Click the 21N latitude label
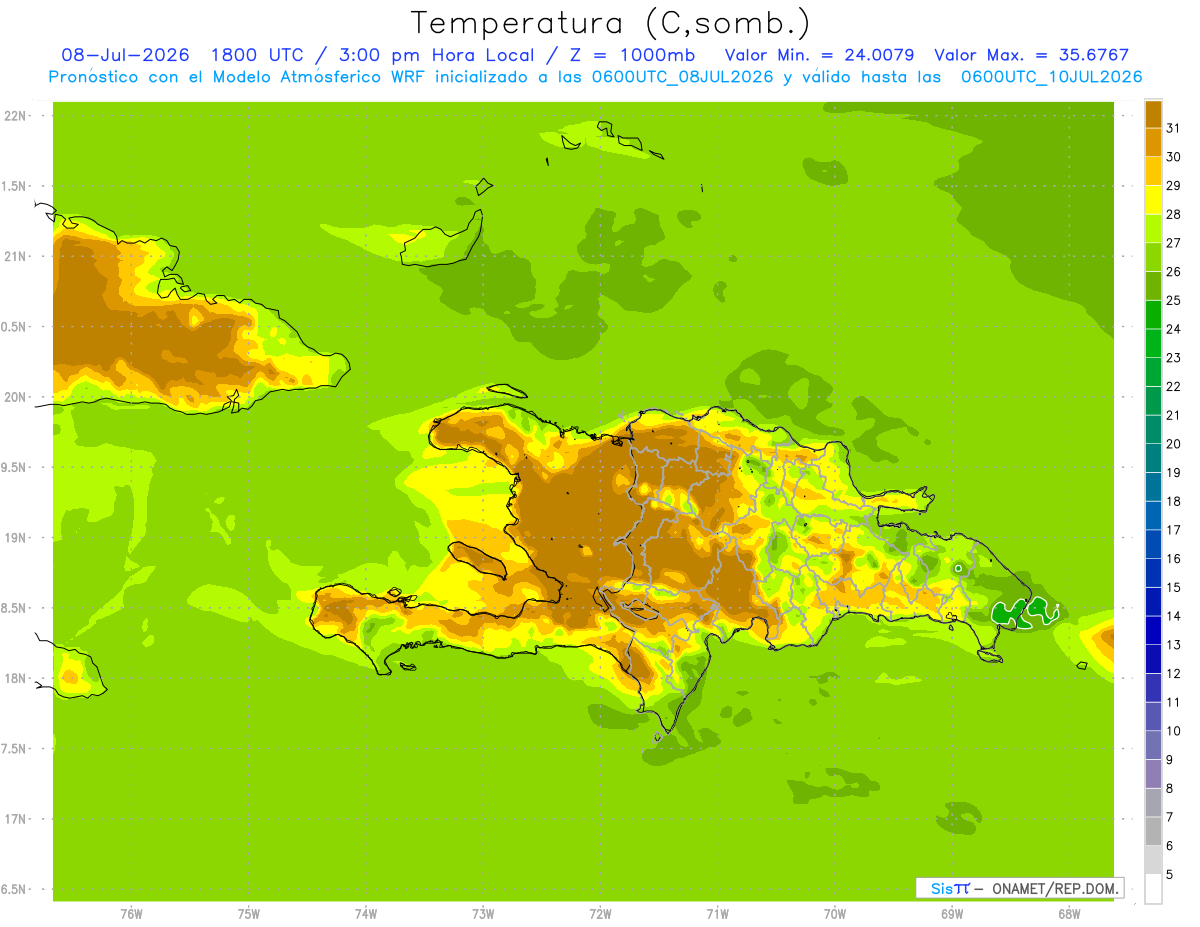1200x927 pixels. pyautogui.click(x=15, y=256)
